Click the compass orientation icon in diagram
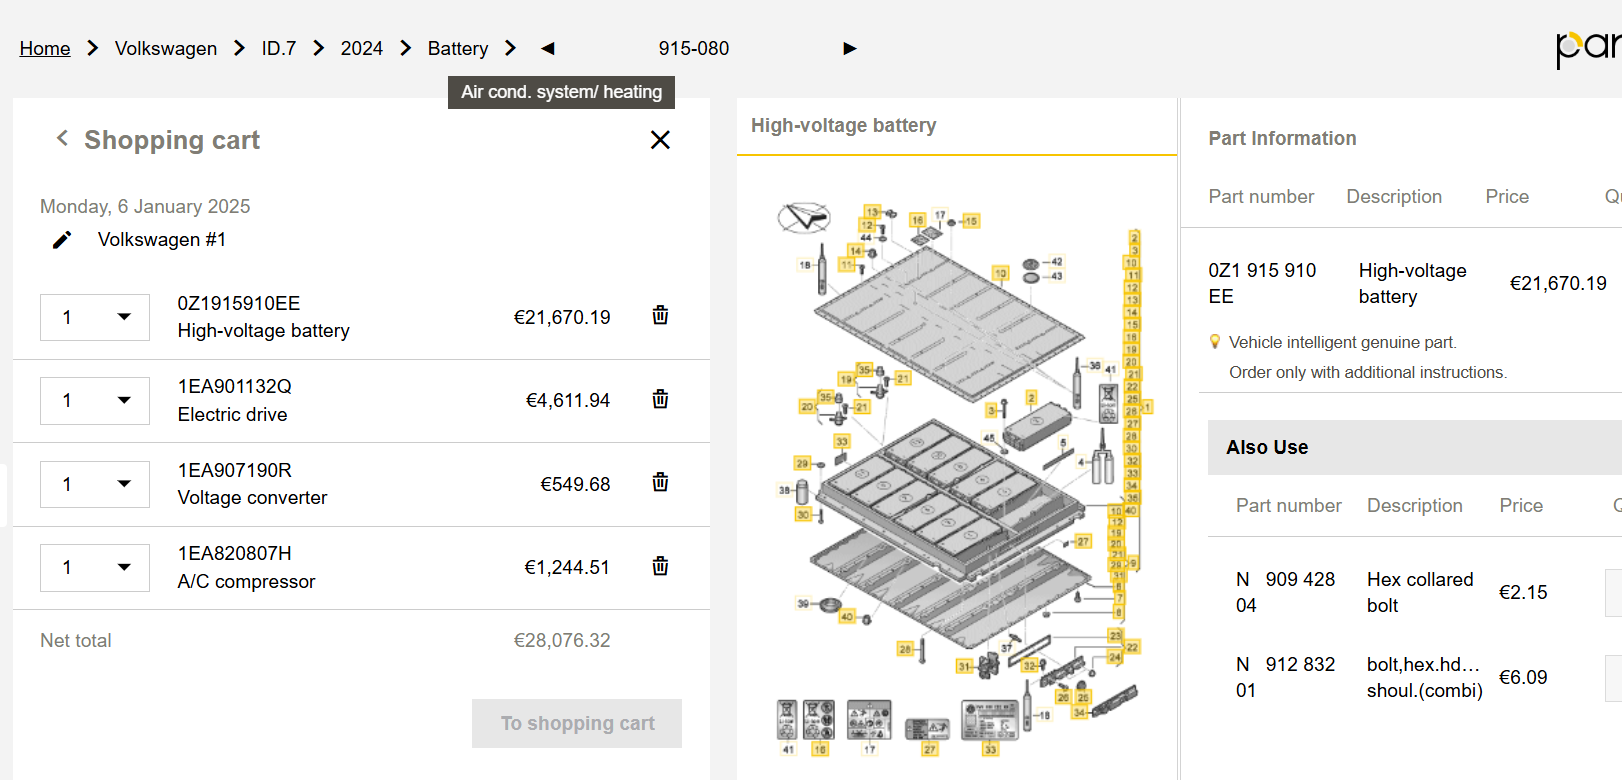This screenshot has width=1622, height=780. 804,217
